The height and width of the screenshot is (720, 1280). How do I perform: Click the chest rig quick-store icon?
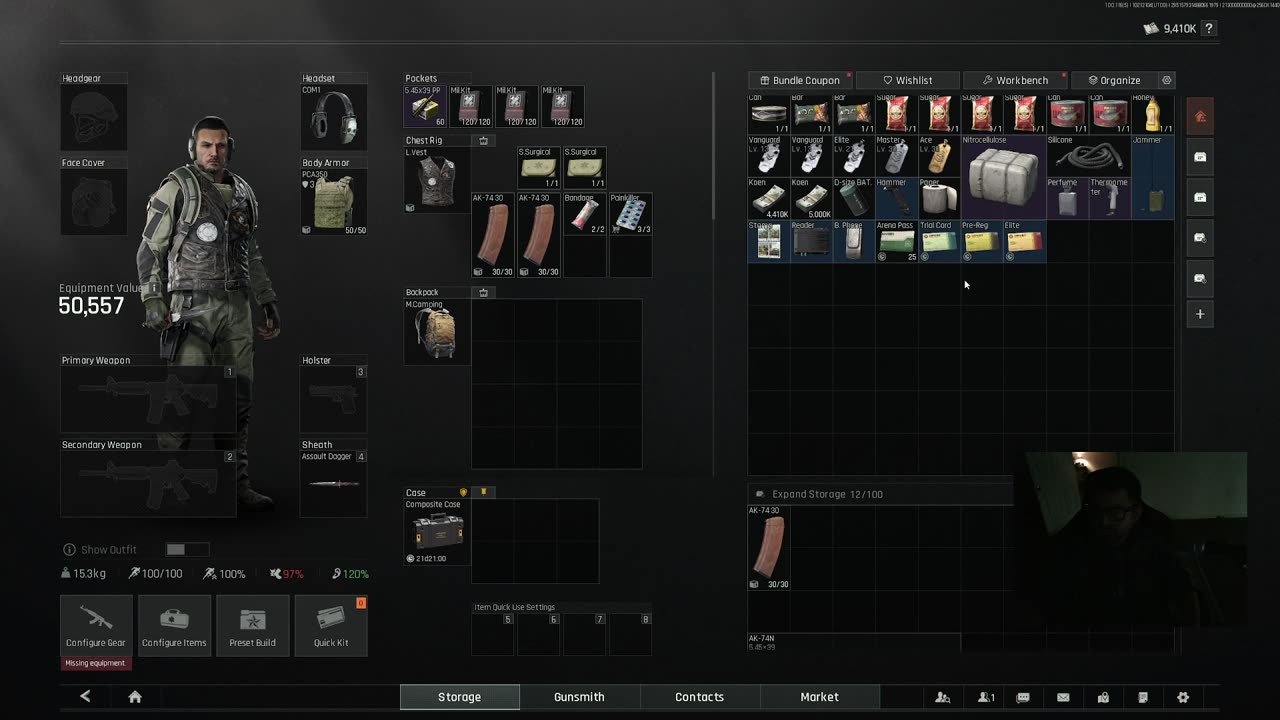click(x=484, y=141)
